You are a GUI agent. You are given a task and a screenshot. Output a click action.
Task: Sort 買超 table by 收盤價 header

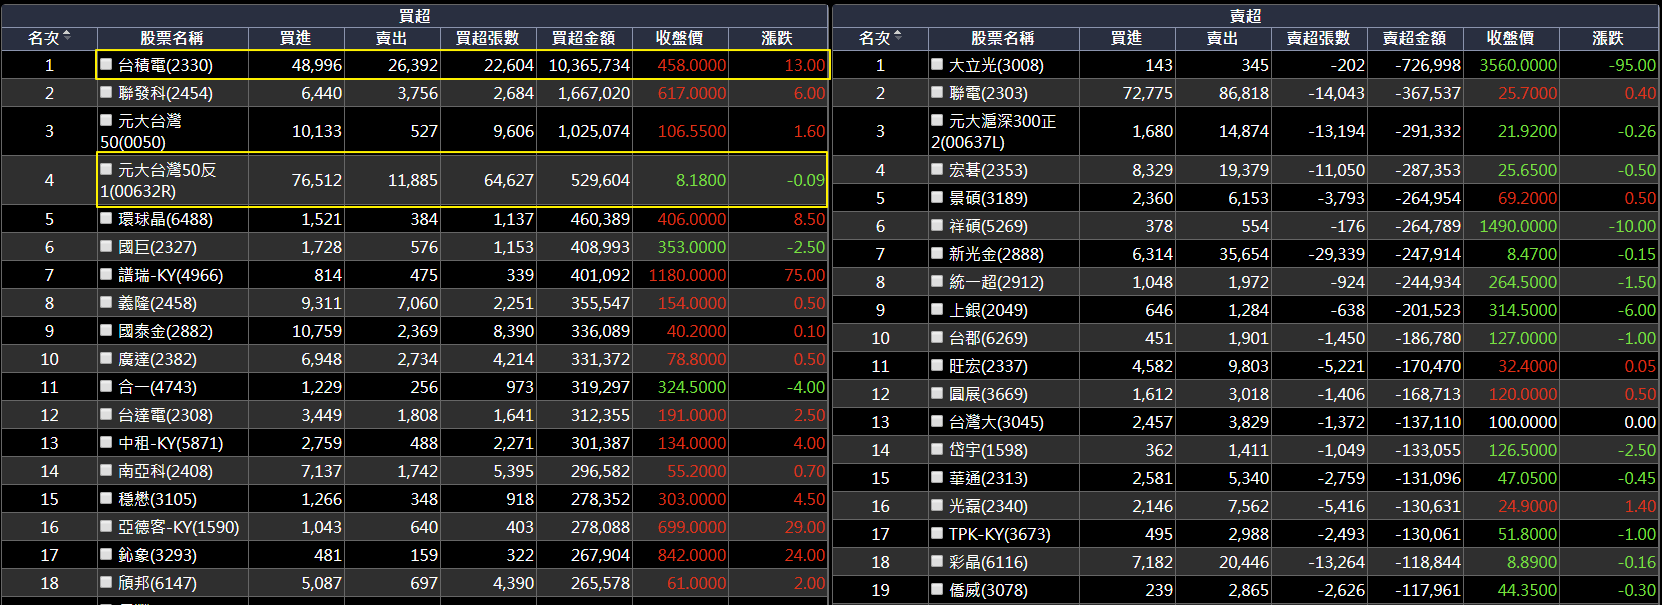click(680, 38)
